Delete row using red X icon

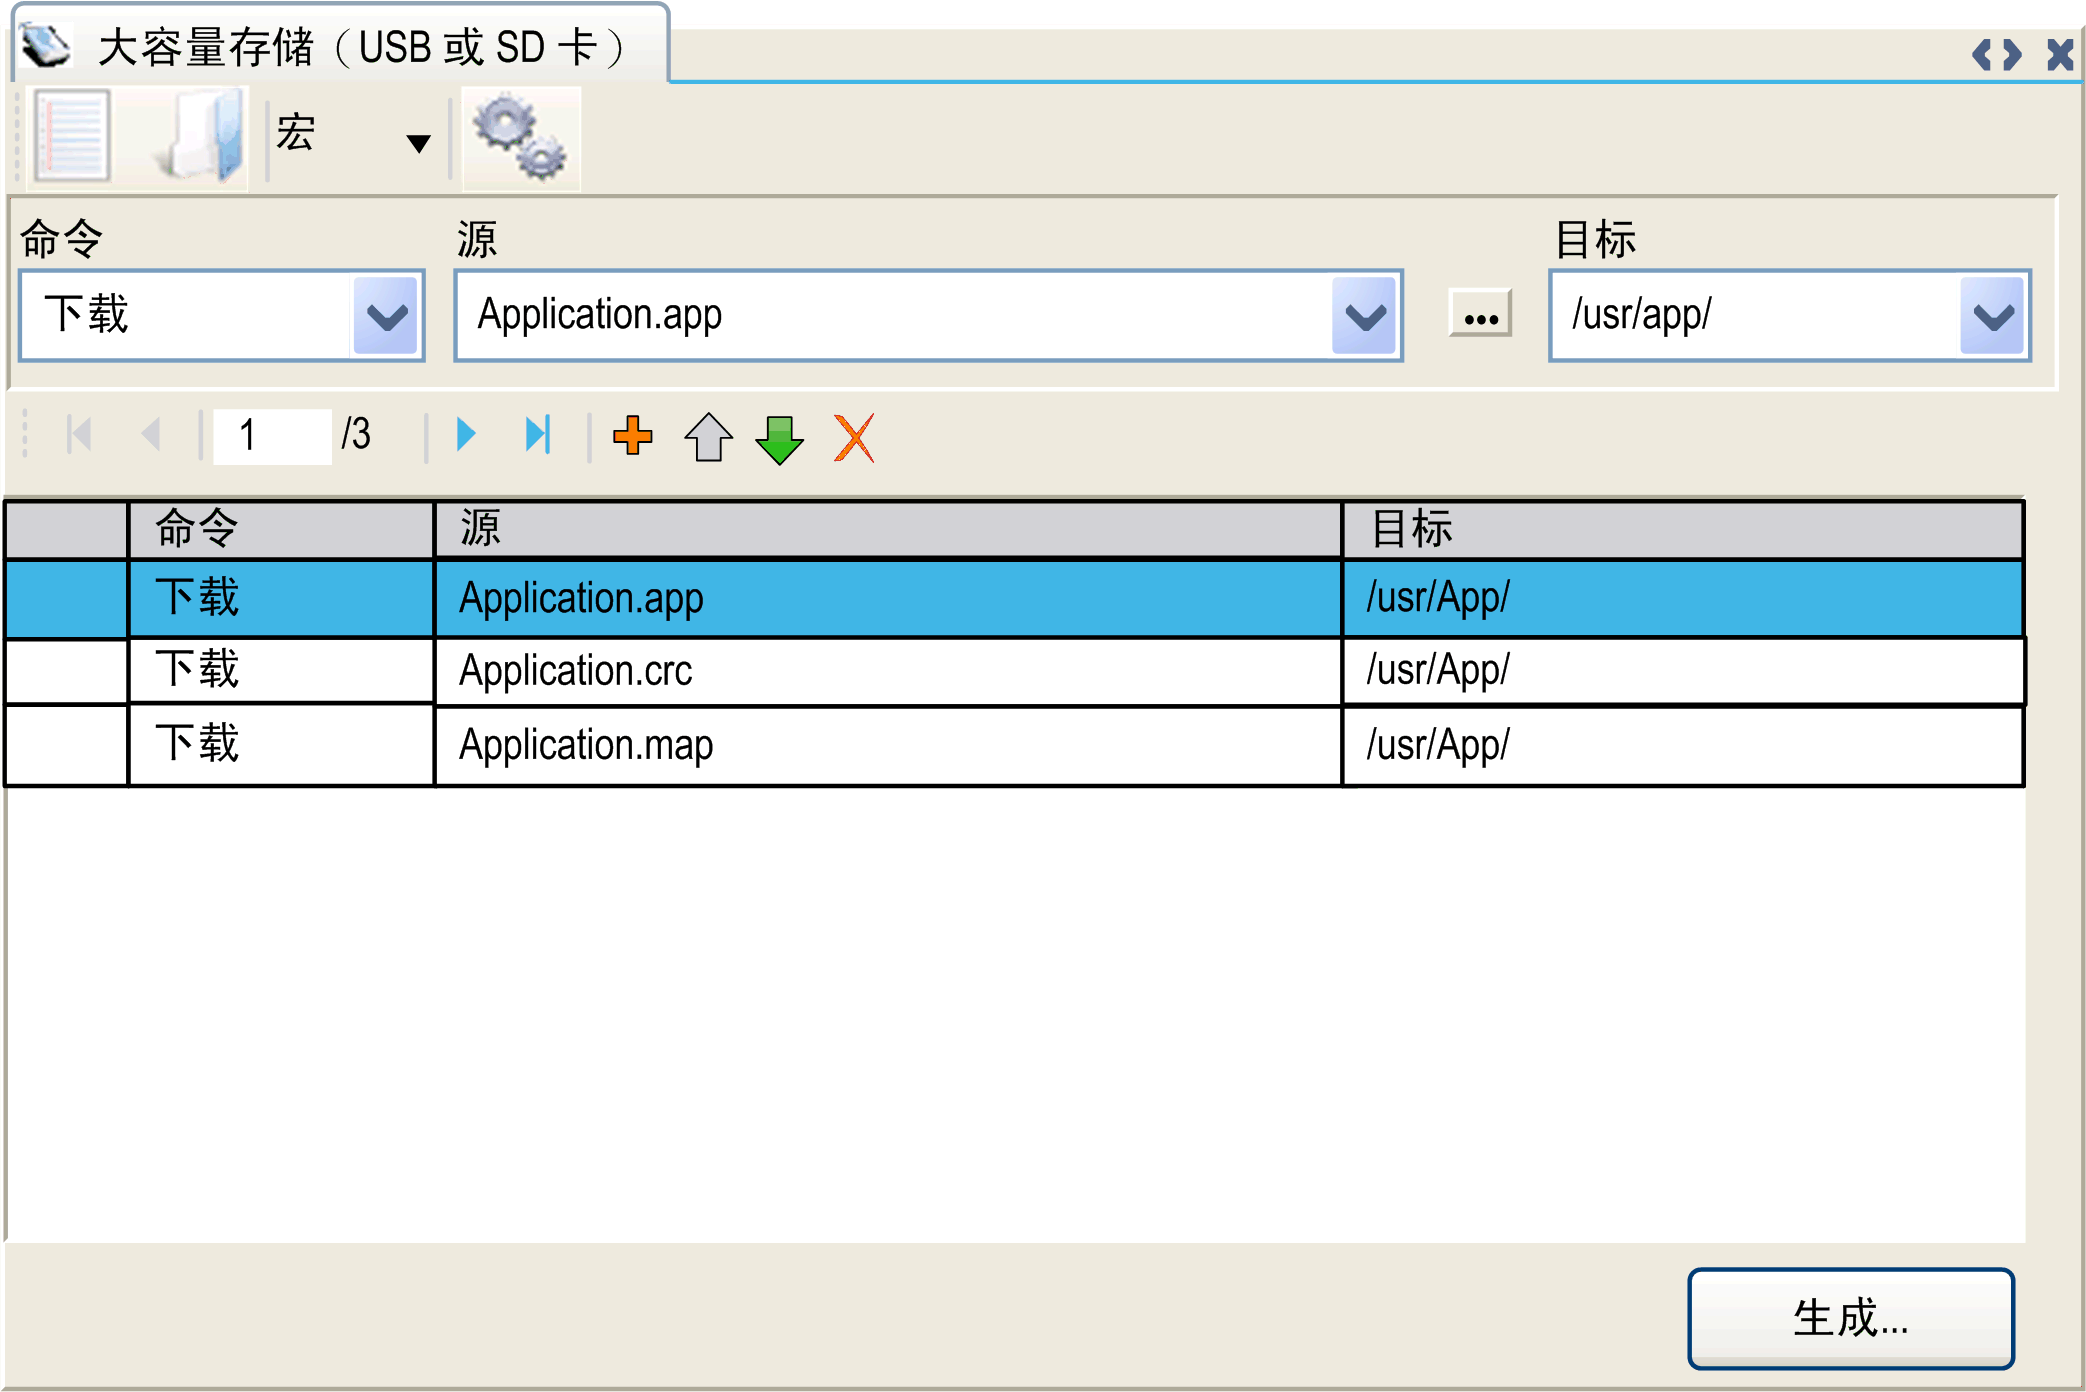(854, 438)
